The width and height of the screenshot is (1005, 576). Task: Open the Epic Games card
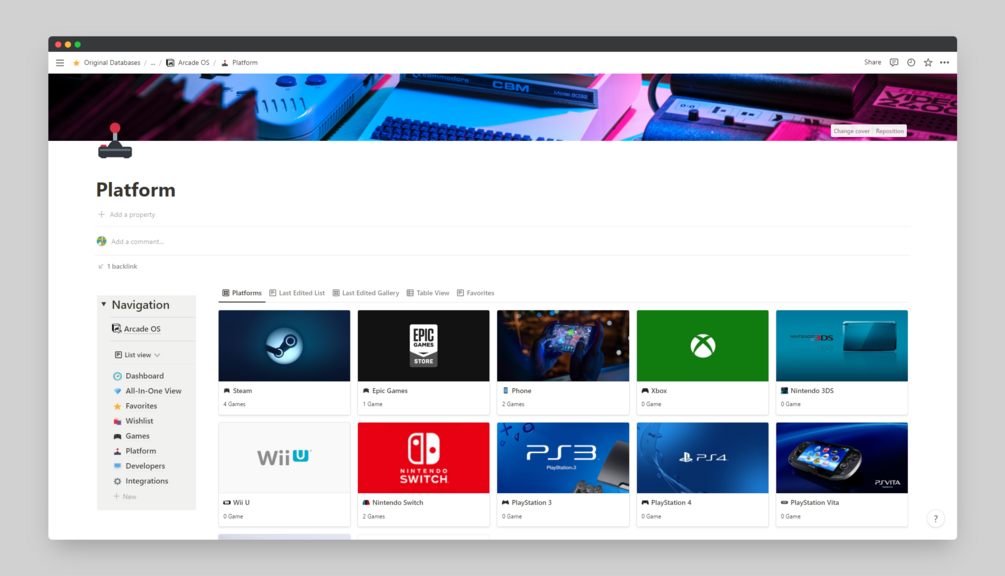423,362
